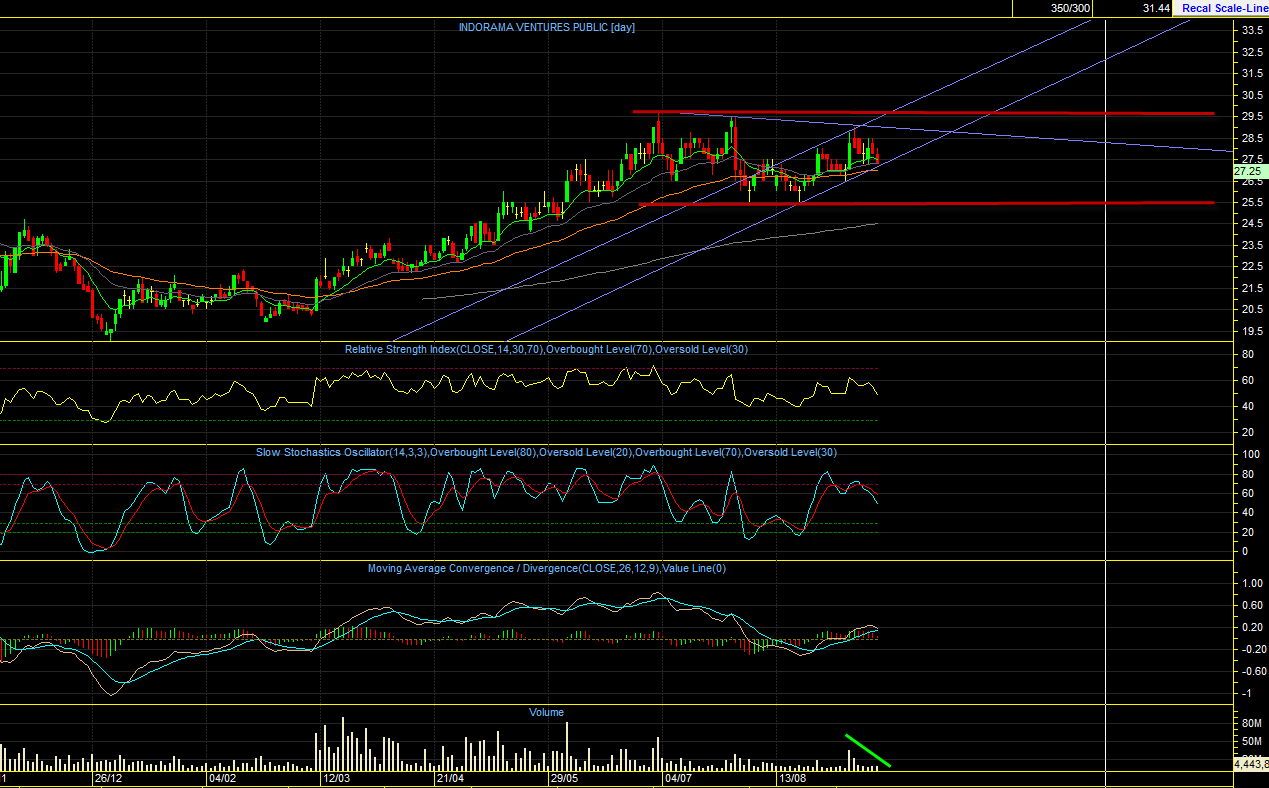Click the 19.5 price axis label
1269x788 pixels.
[1252, 330]
